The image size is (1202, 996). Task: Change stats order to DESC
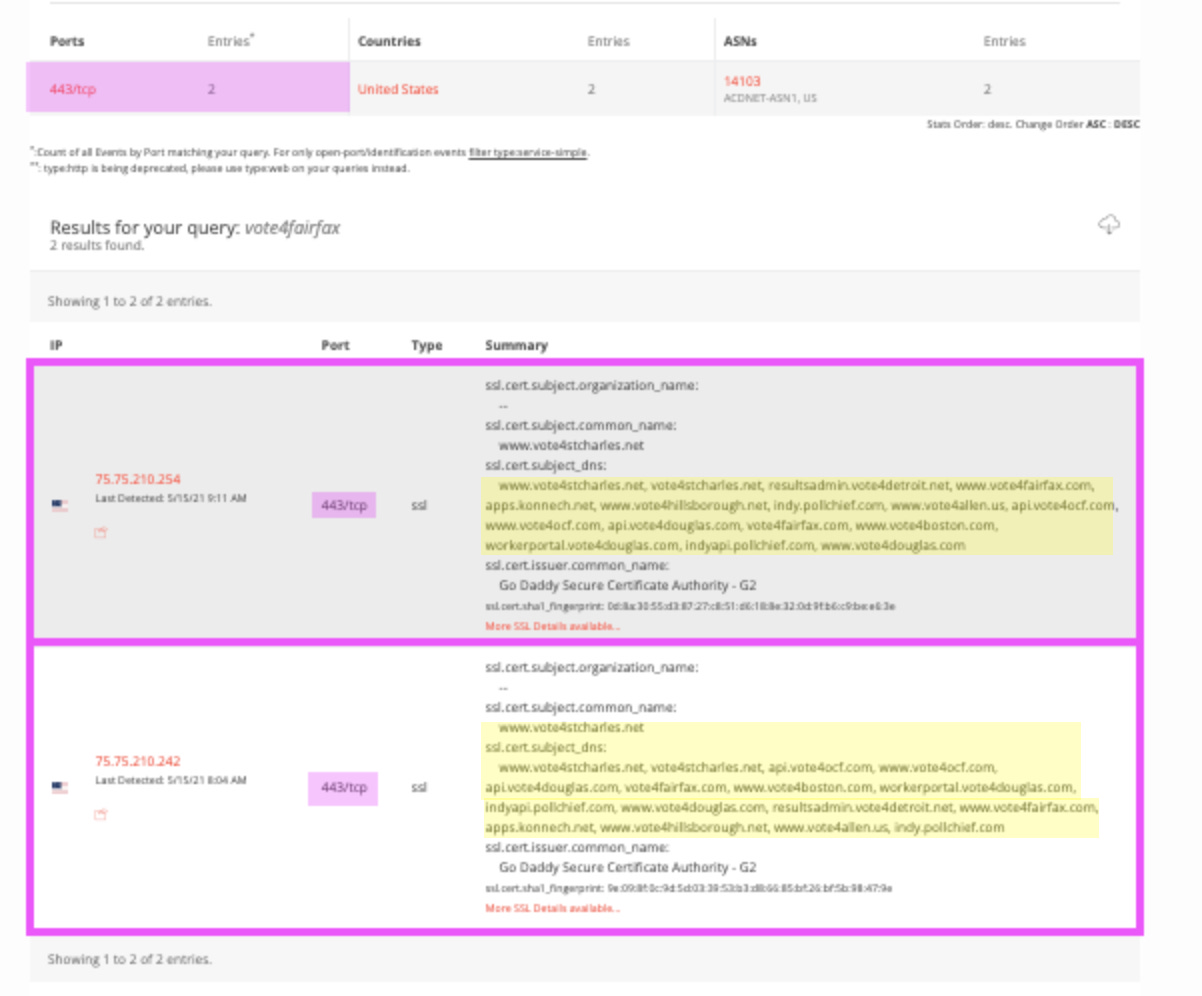[x=1127, y=125]
